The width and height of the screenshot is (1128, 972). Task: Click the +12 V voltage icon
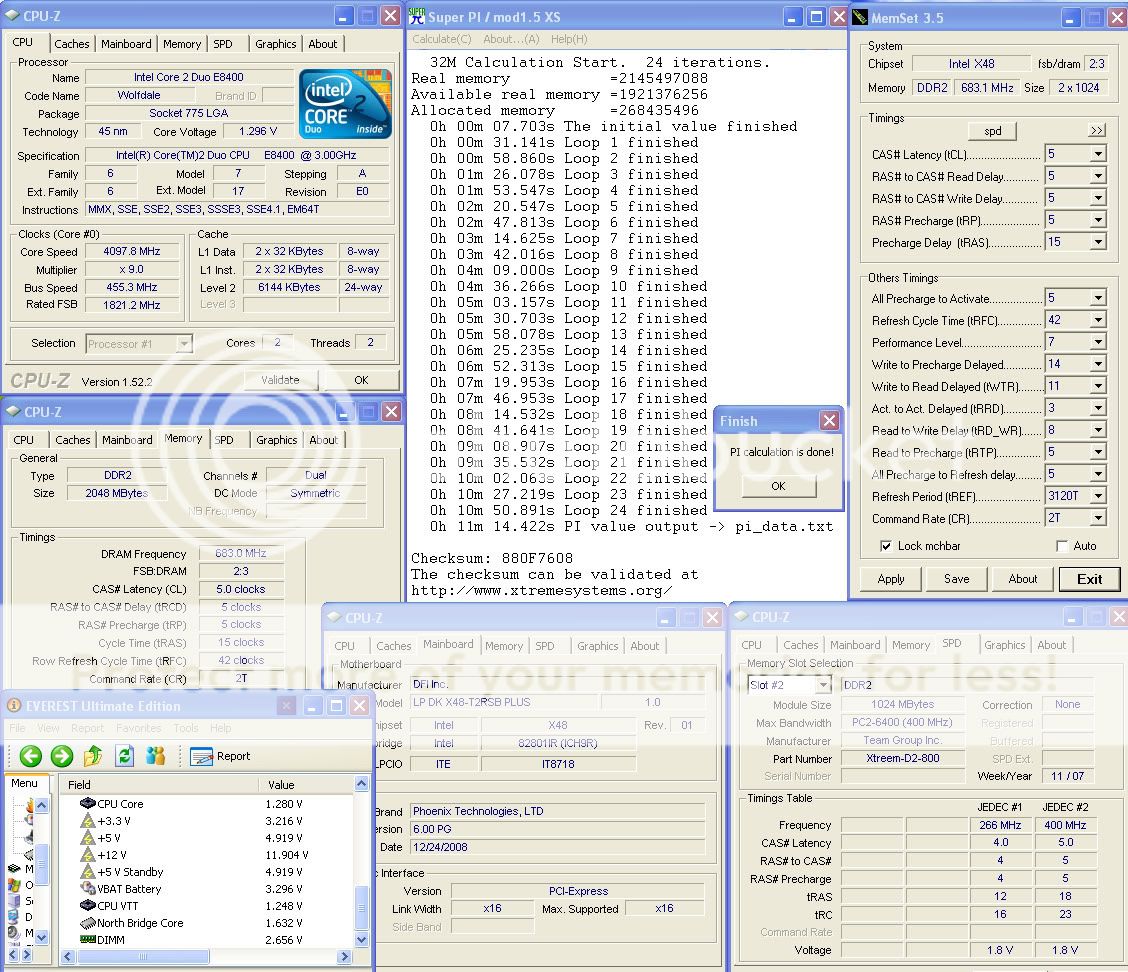pos(88,855)
